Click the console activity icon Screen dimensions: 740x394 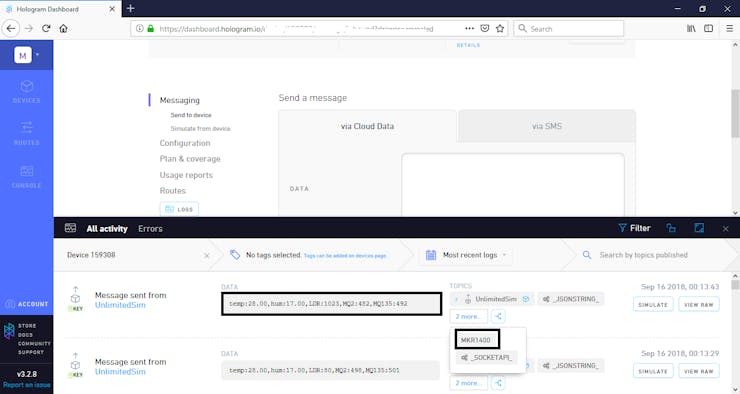(70, 228)
